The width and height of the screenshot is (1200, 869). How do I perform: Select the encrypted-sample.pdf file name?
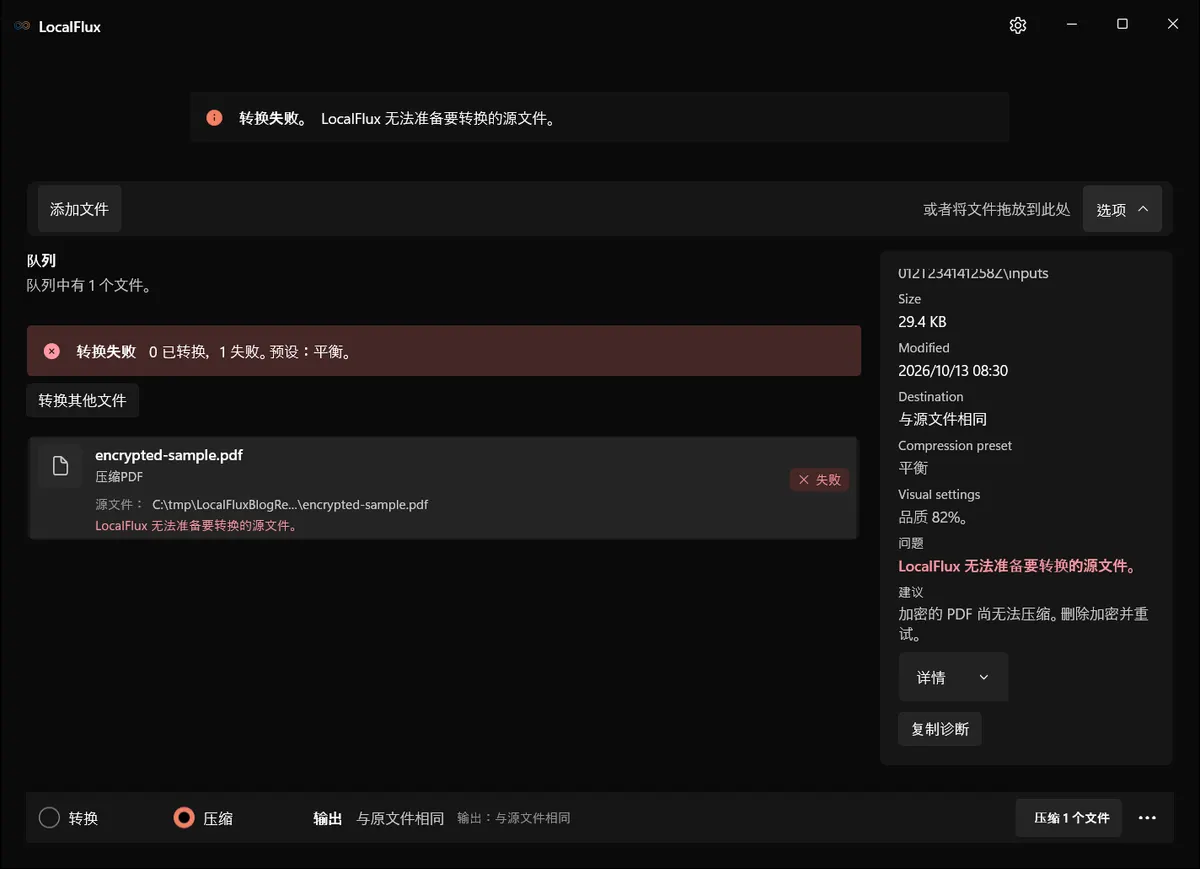[x=169, y=455]
